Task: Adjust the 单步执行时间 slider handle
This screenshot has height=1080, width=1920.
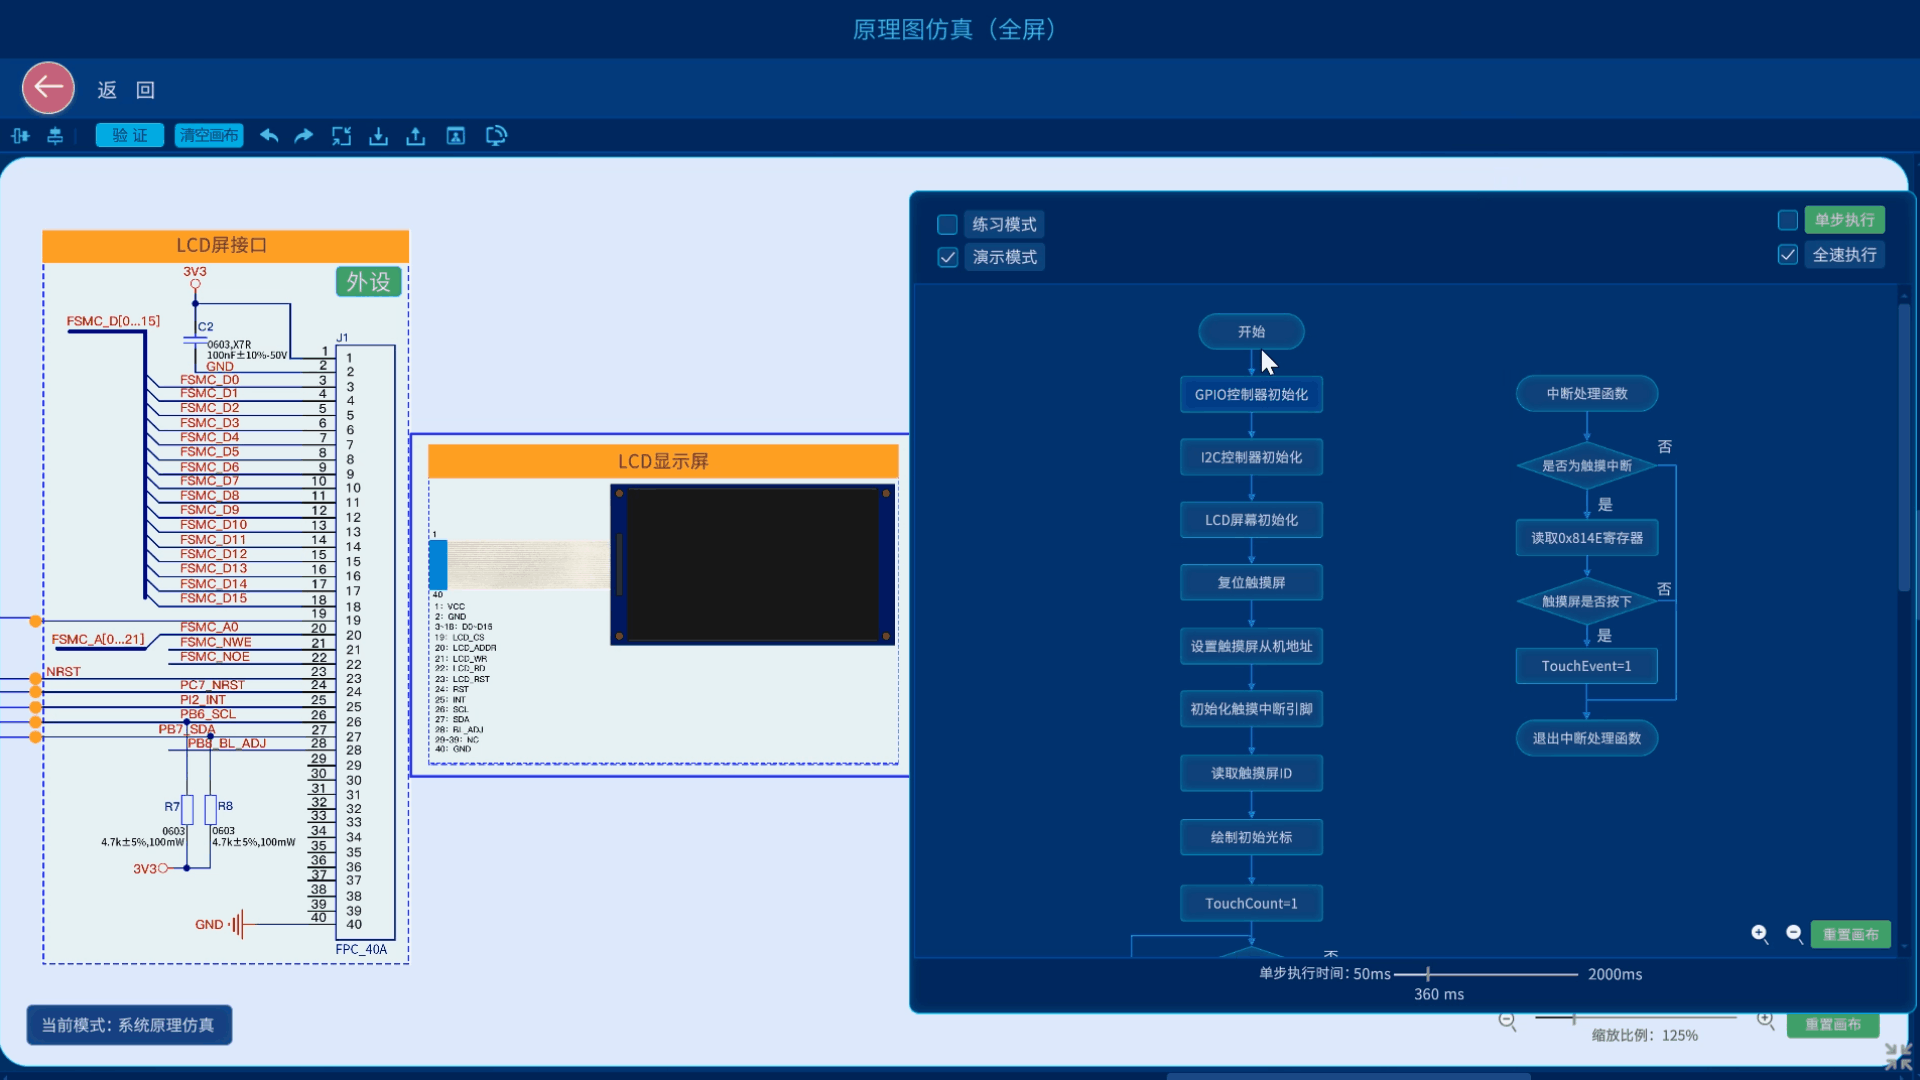Action: coord(1428,974)
